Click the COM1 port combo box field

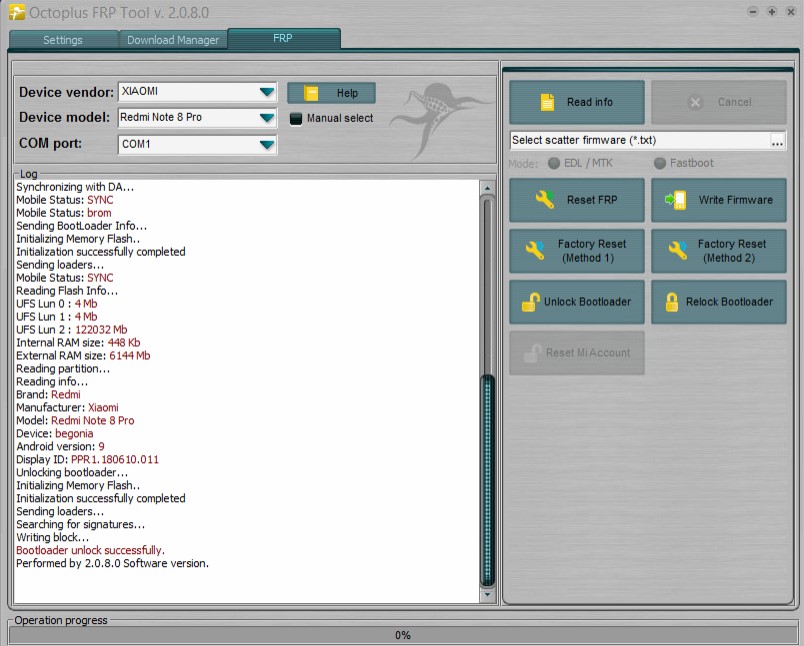click(197, 145)
